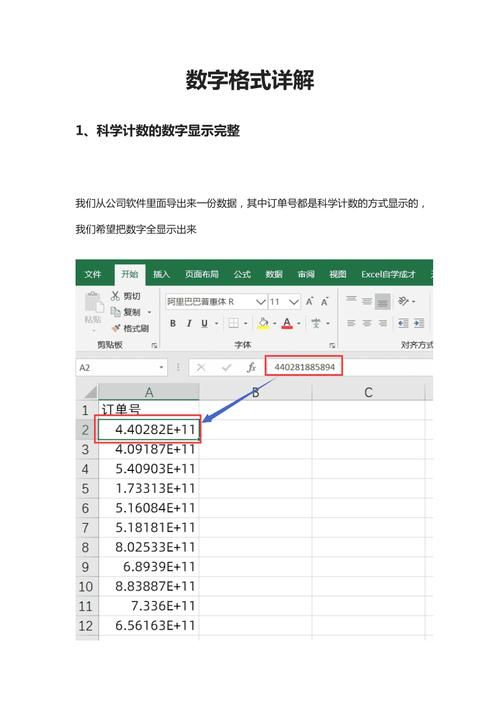Toggle Underline formatting

[205, 323]
